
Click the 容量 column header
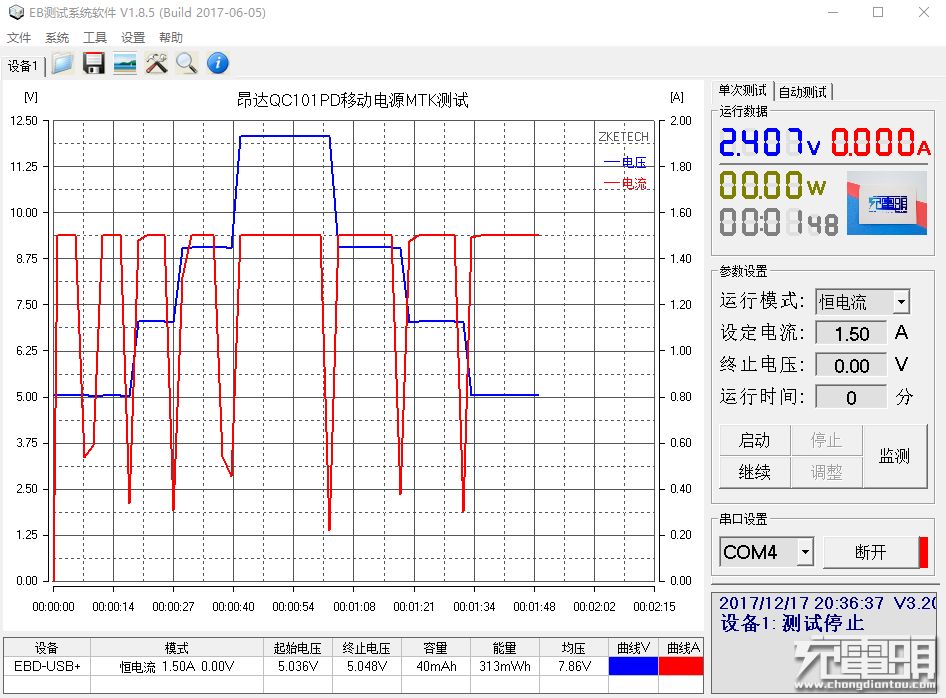point(436,648)
